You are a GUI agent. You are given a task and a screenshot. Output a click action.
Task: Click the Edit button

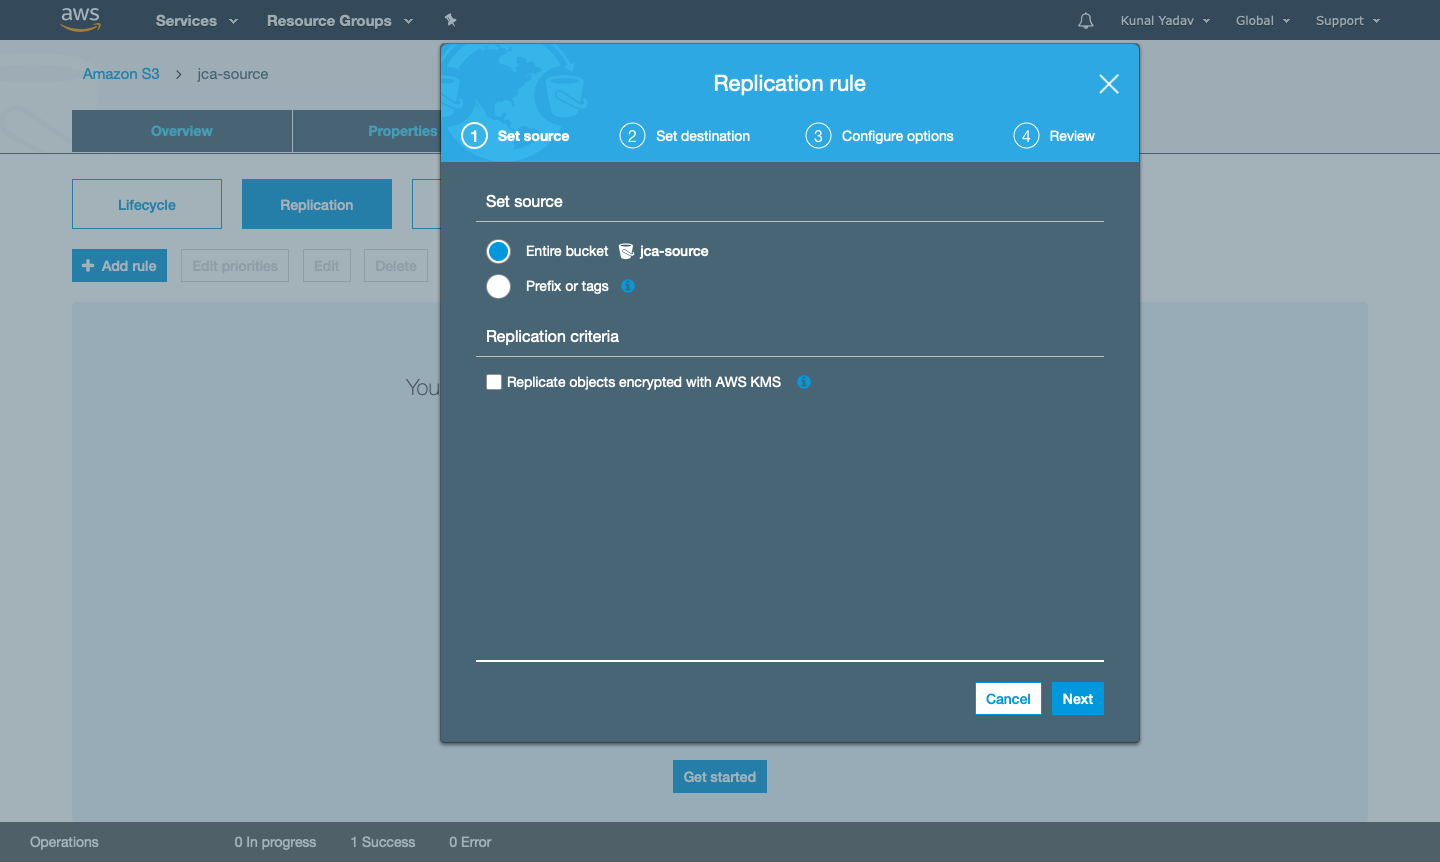[x=327, y=266]
